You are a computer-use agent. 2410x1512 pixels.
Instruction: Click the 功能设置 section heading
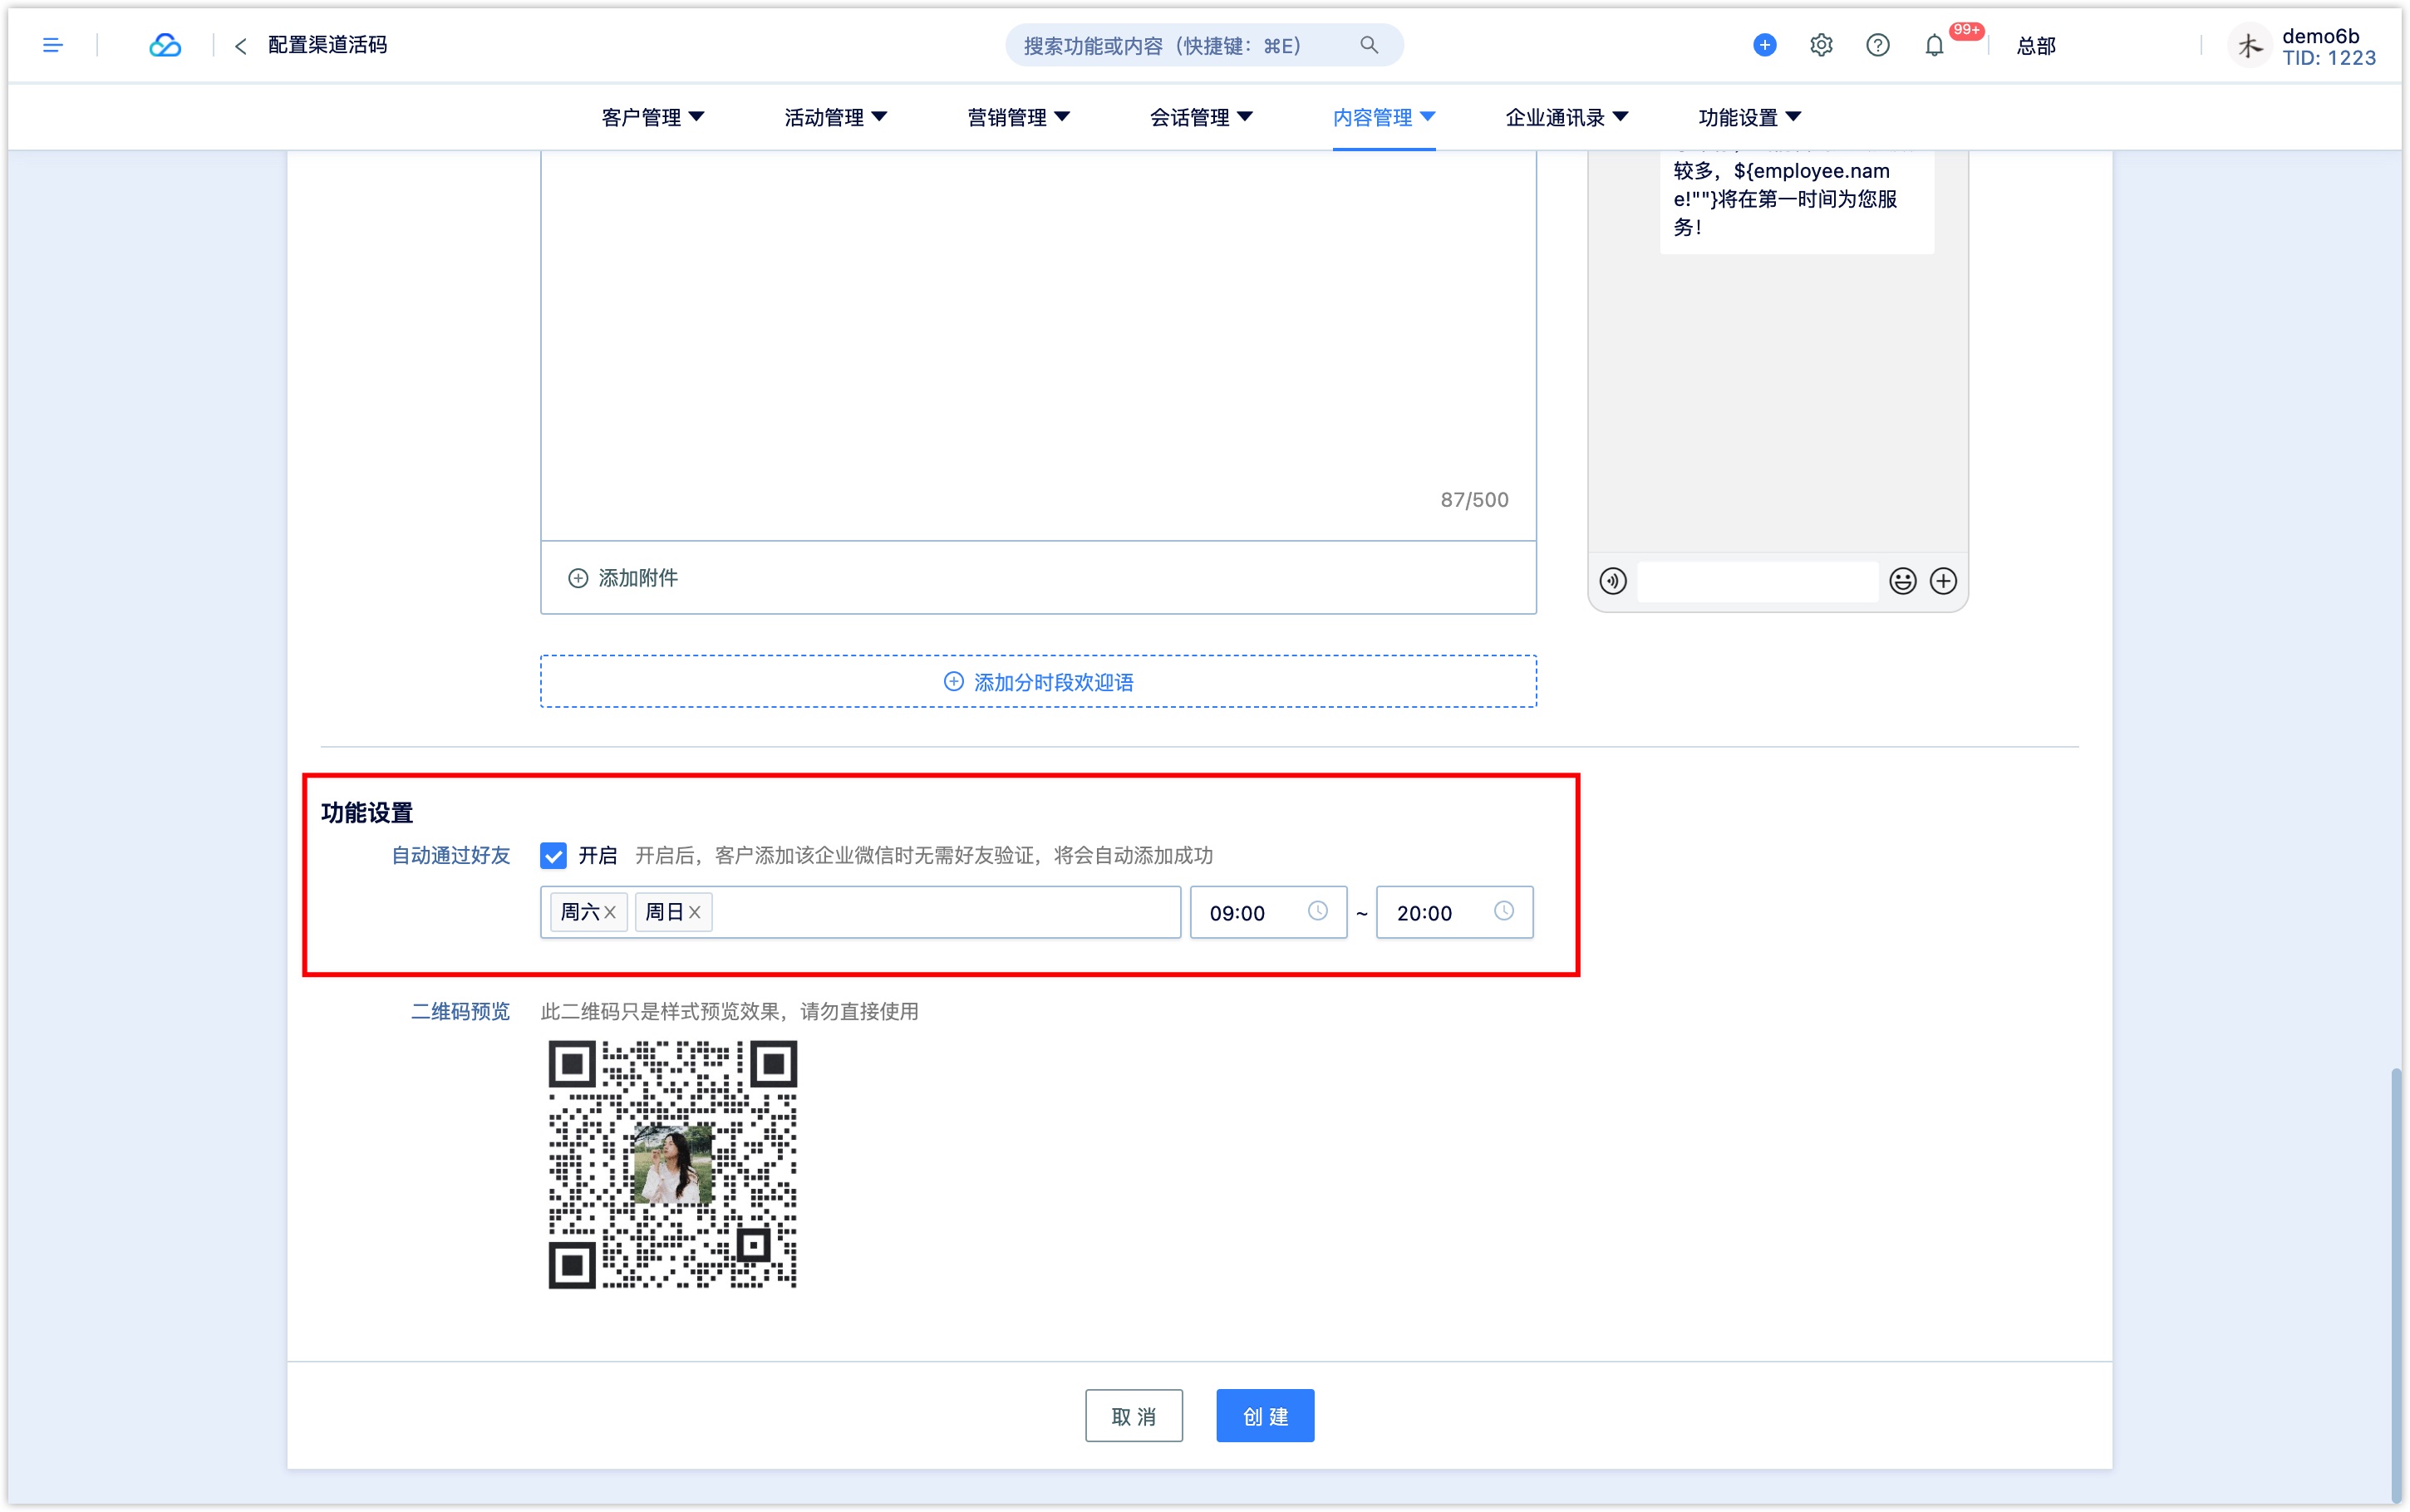pyautogui.click(x=366, y=812)
